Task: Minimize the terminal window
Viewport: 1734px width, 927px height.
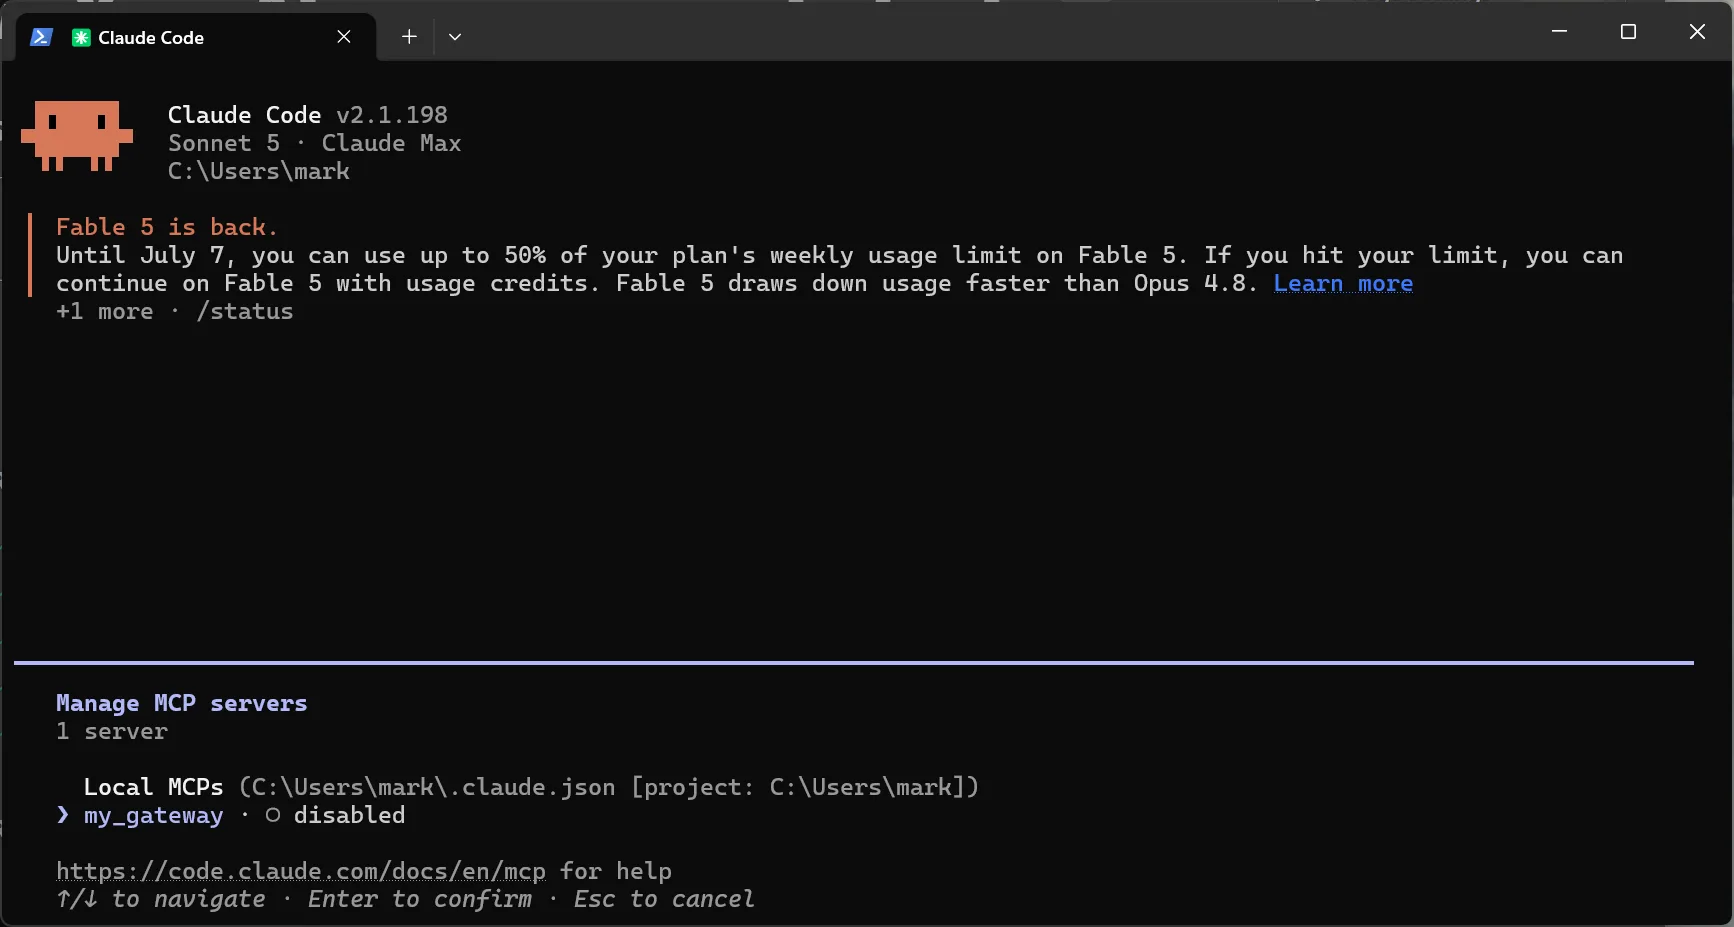Action: 1559,32
